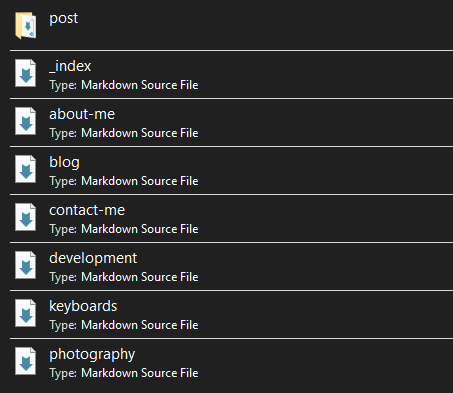
Task: Select the post folder icon
Action: click(26, 25)
